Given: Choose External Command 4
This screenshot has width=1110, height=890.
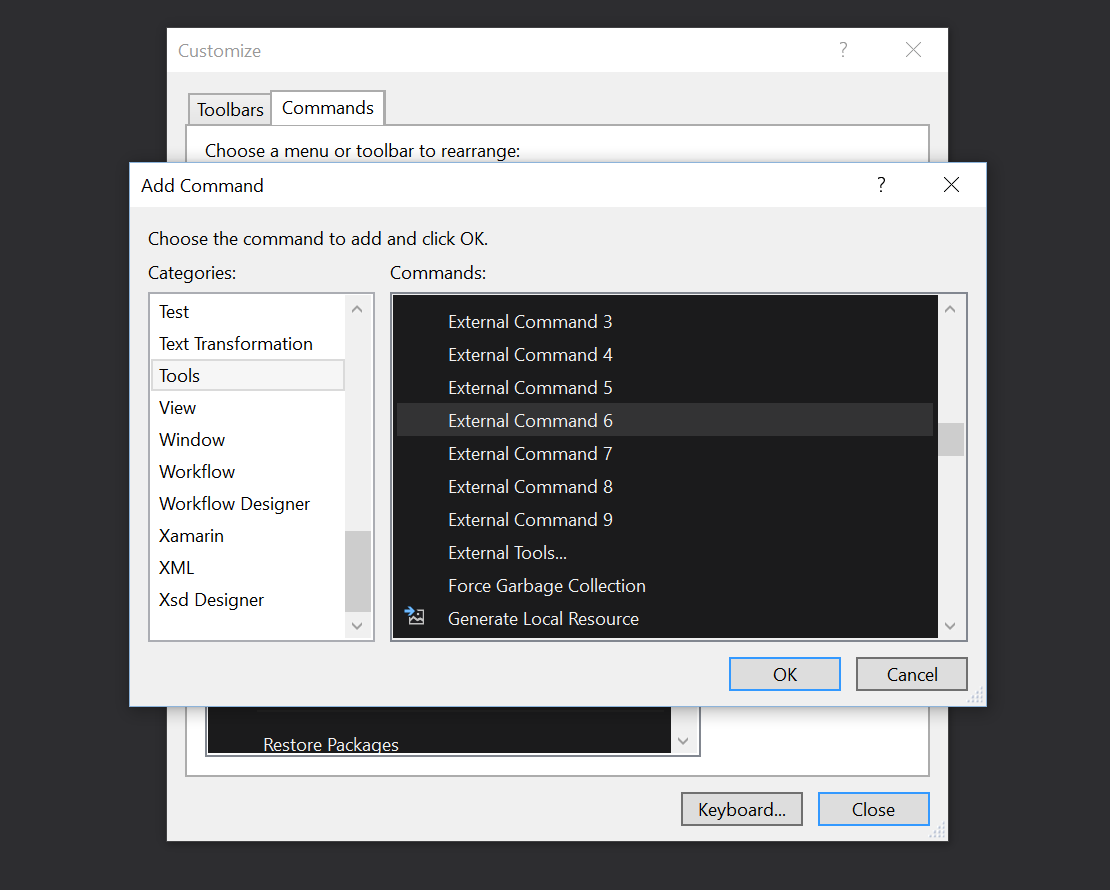Looking at the screenshot, I should point(665,355).
